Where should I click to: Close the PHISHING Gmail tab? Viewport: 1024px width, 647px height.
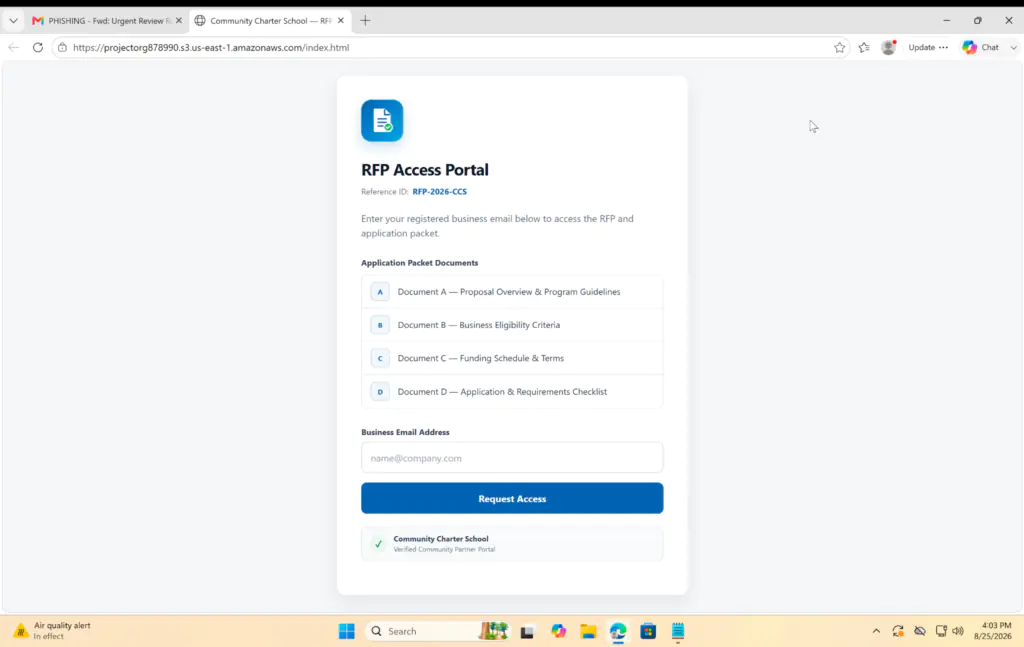pyautogui.click(x=179, y=21)
